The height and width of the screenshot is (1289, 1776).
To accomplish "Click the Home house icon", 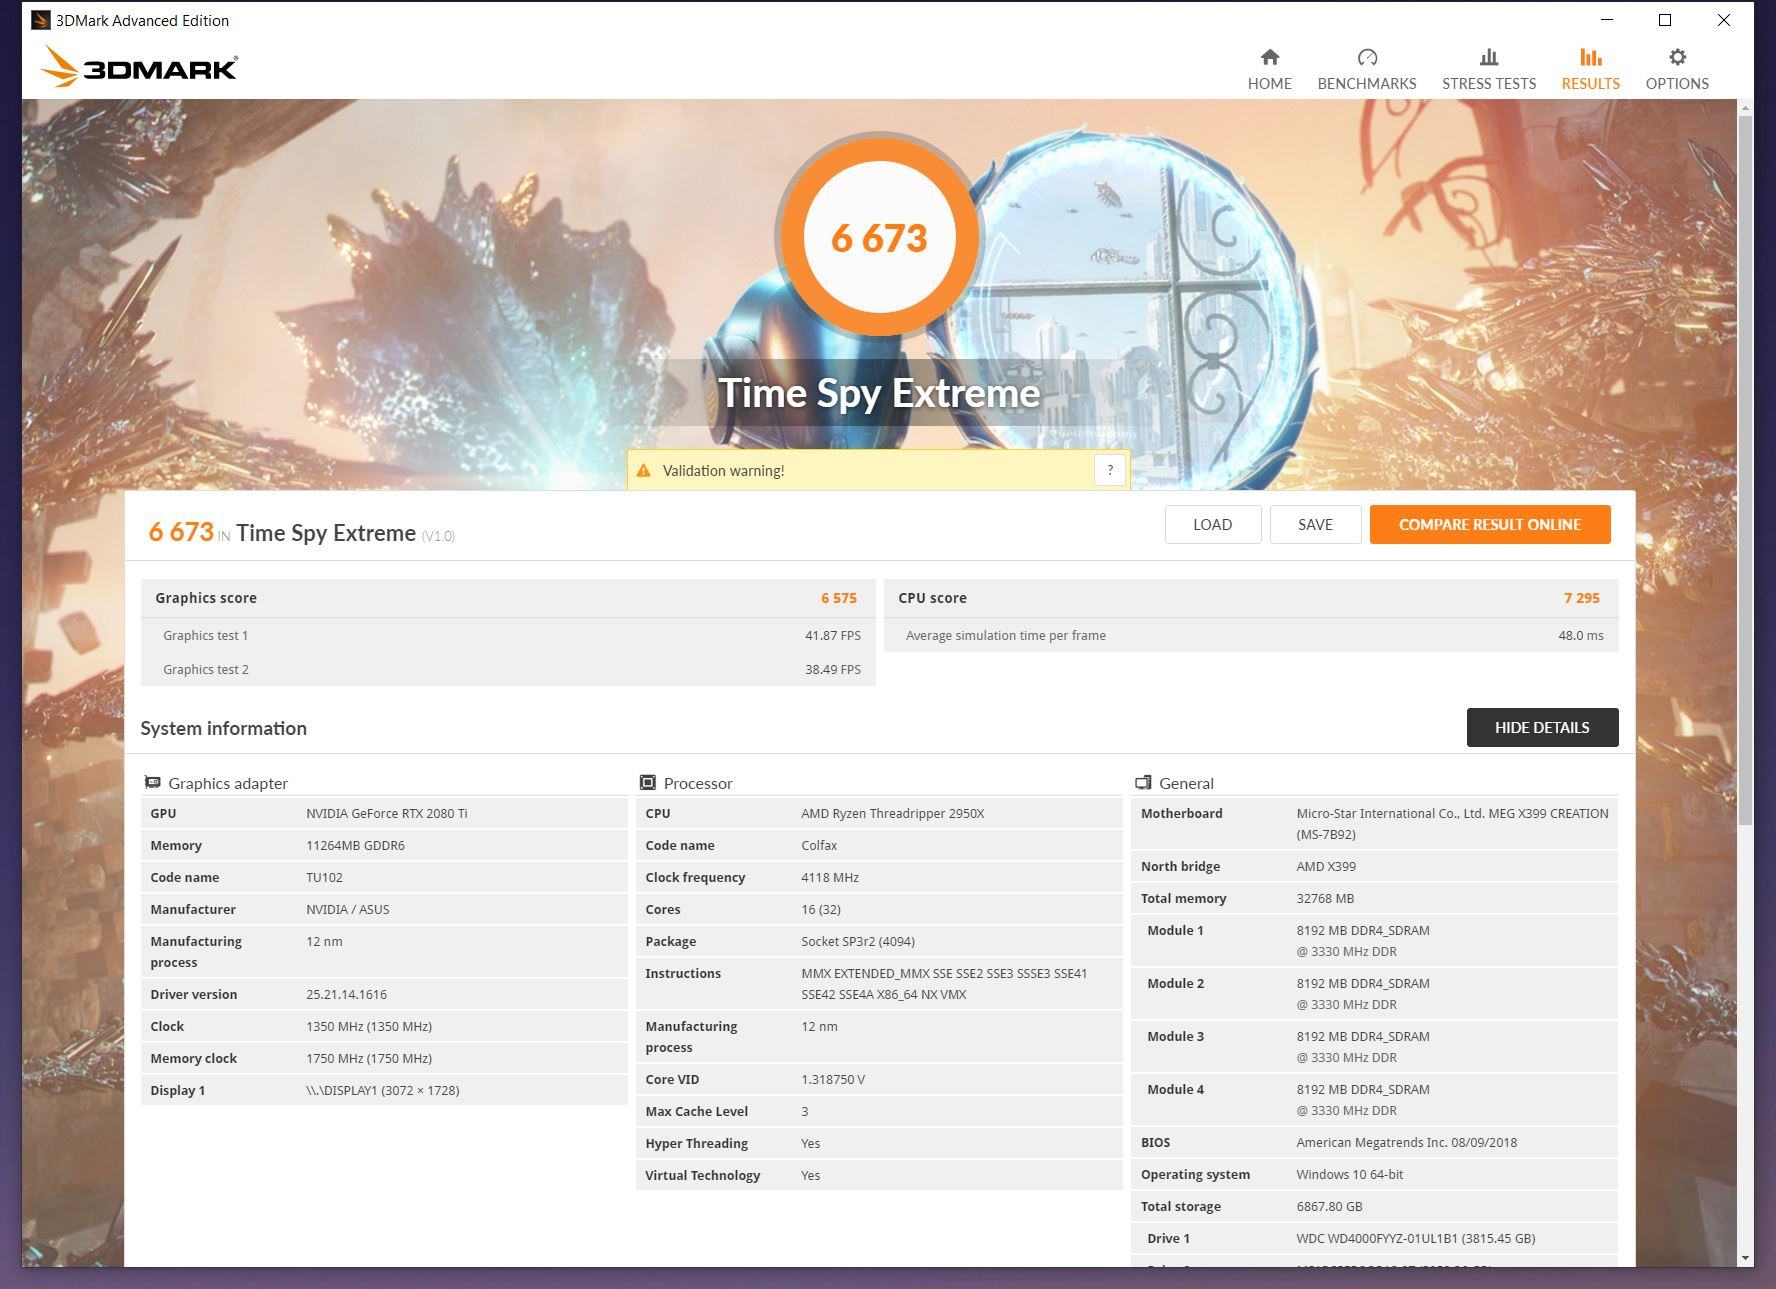I will pyautogui.click(x=1269, y=57).
